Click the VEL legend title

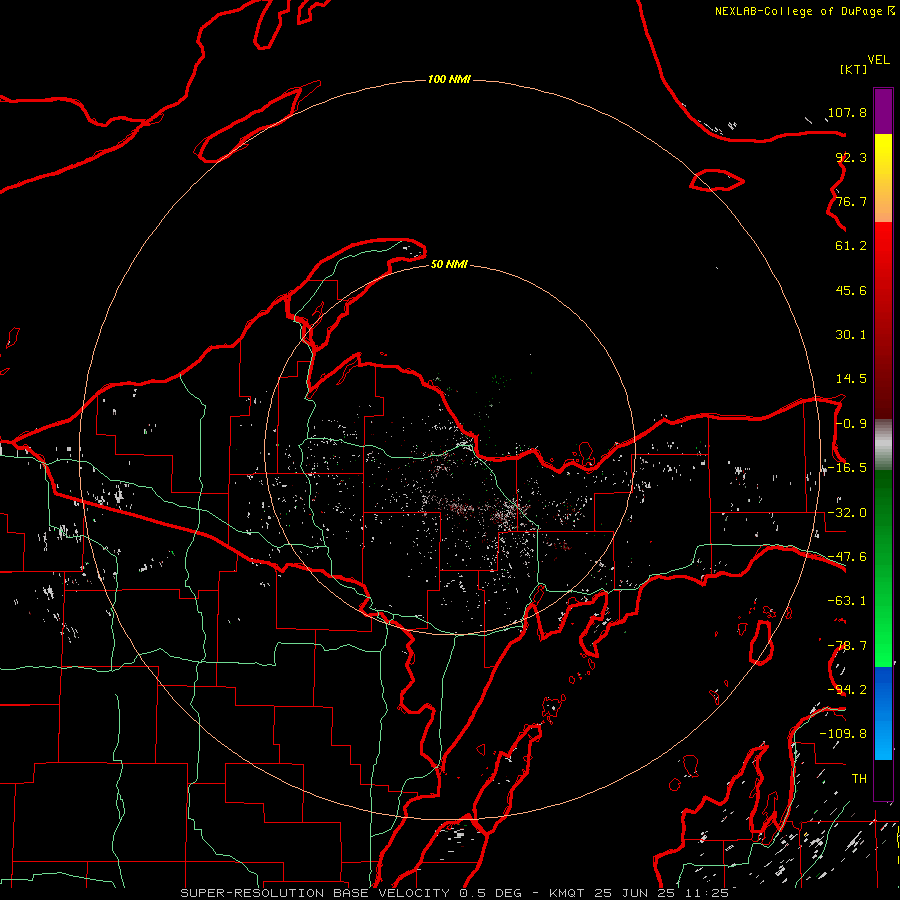point(878,60)
